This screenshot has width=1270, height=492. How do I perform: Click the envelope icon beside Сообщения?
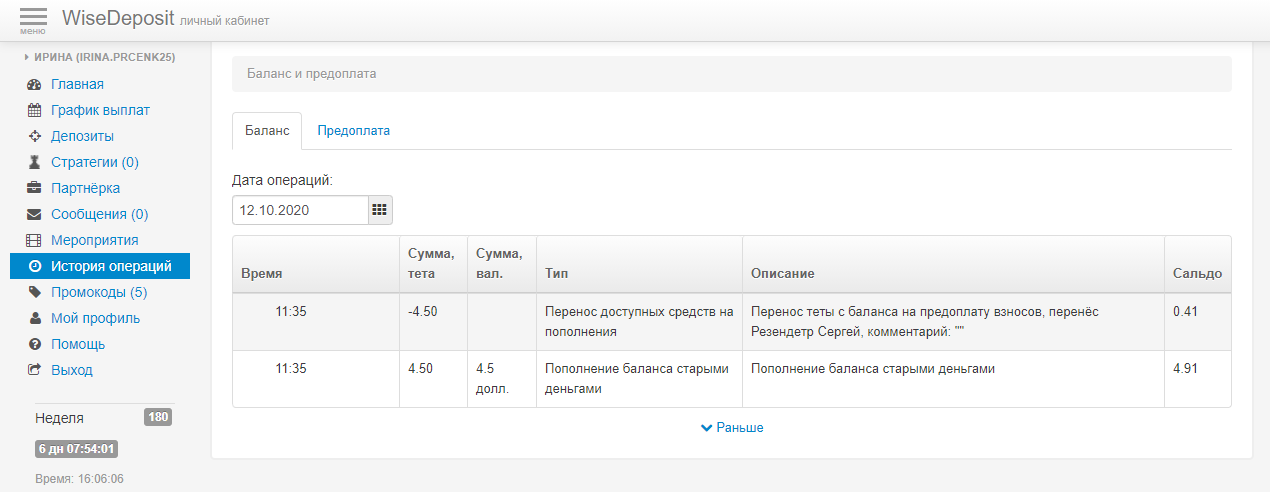pos(34,215)
